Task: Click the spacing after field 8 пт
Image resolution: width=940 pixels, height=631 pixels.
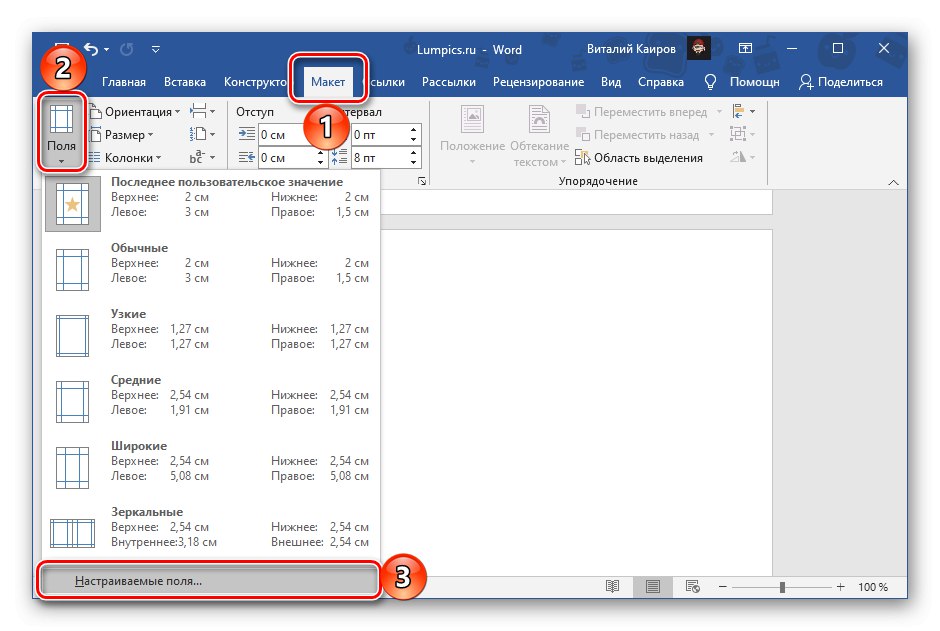Action: click(x=379, y=158)
